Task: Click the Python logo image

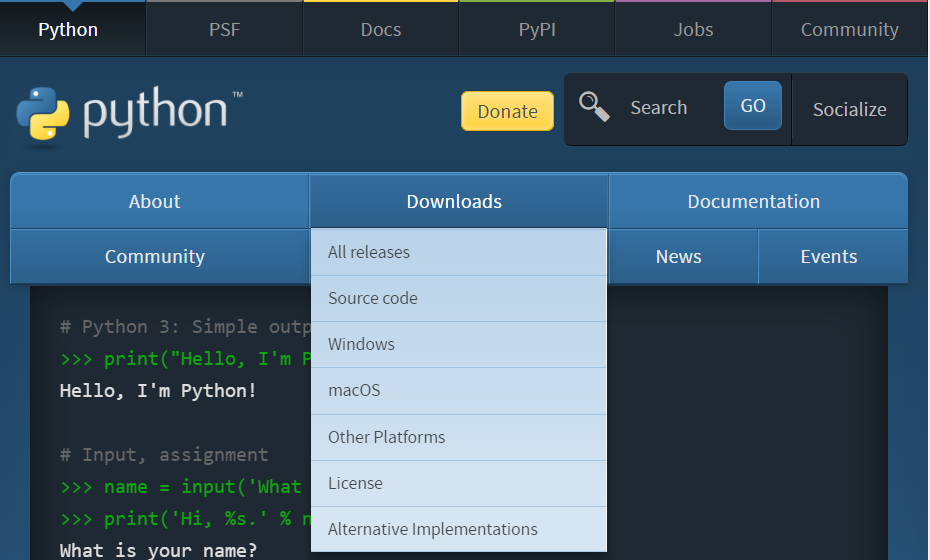Action: point(129,115)
